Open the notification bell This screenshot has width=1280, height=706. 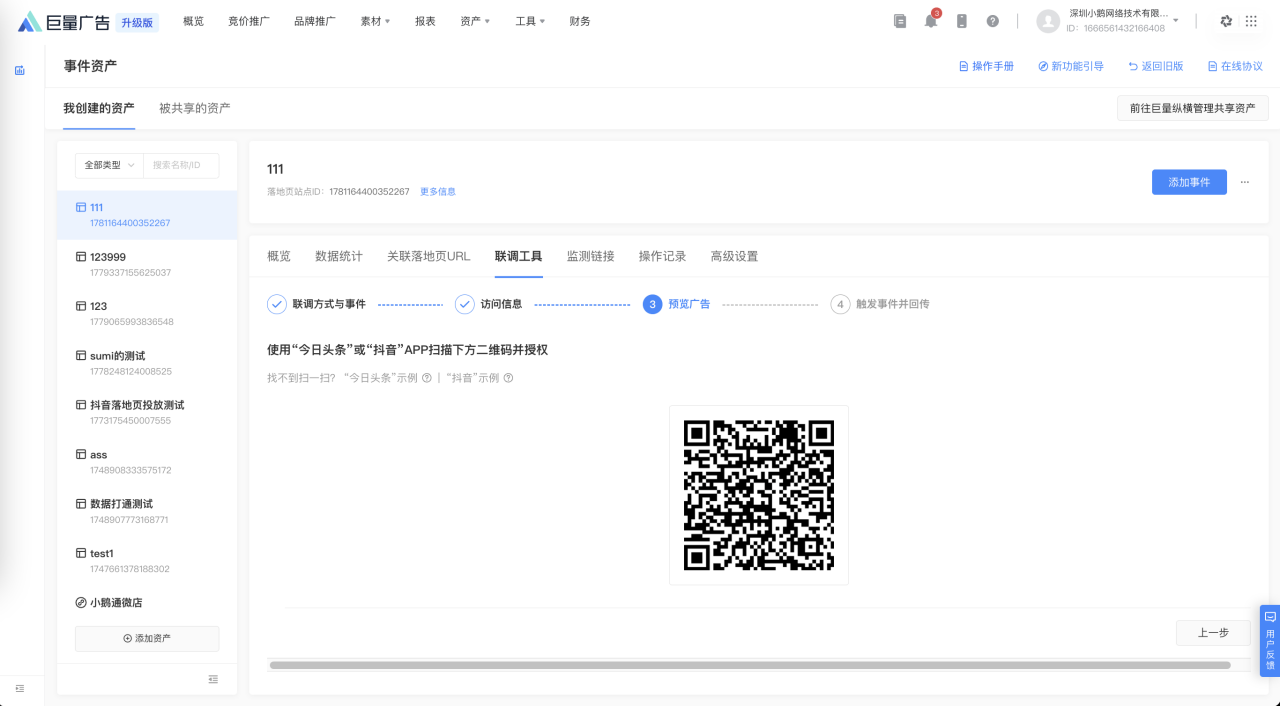[x=931, y=21]
